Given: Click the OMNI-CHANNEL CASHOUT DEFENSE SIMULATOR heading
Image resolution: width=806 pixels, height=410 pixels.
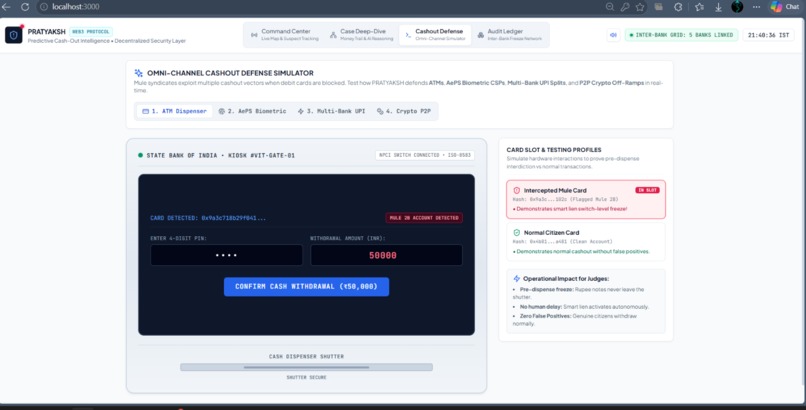Looking at the screenshot, I should [230, 73].
